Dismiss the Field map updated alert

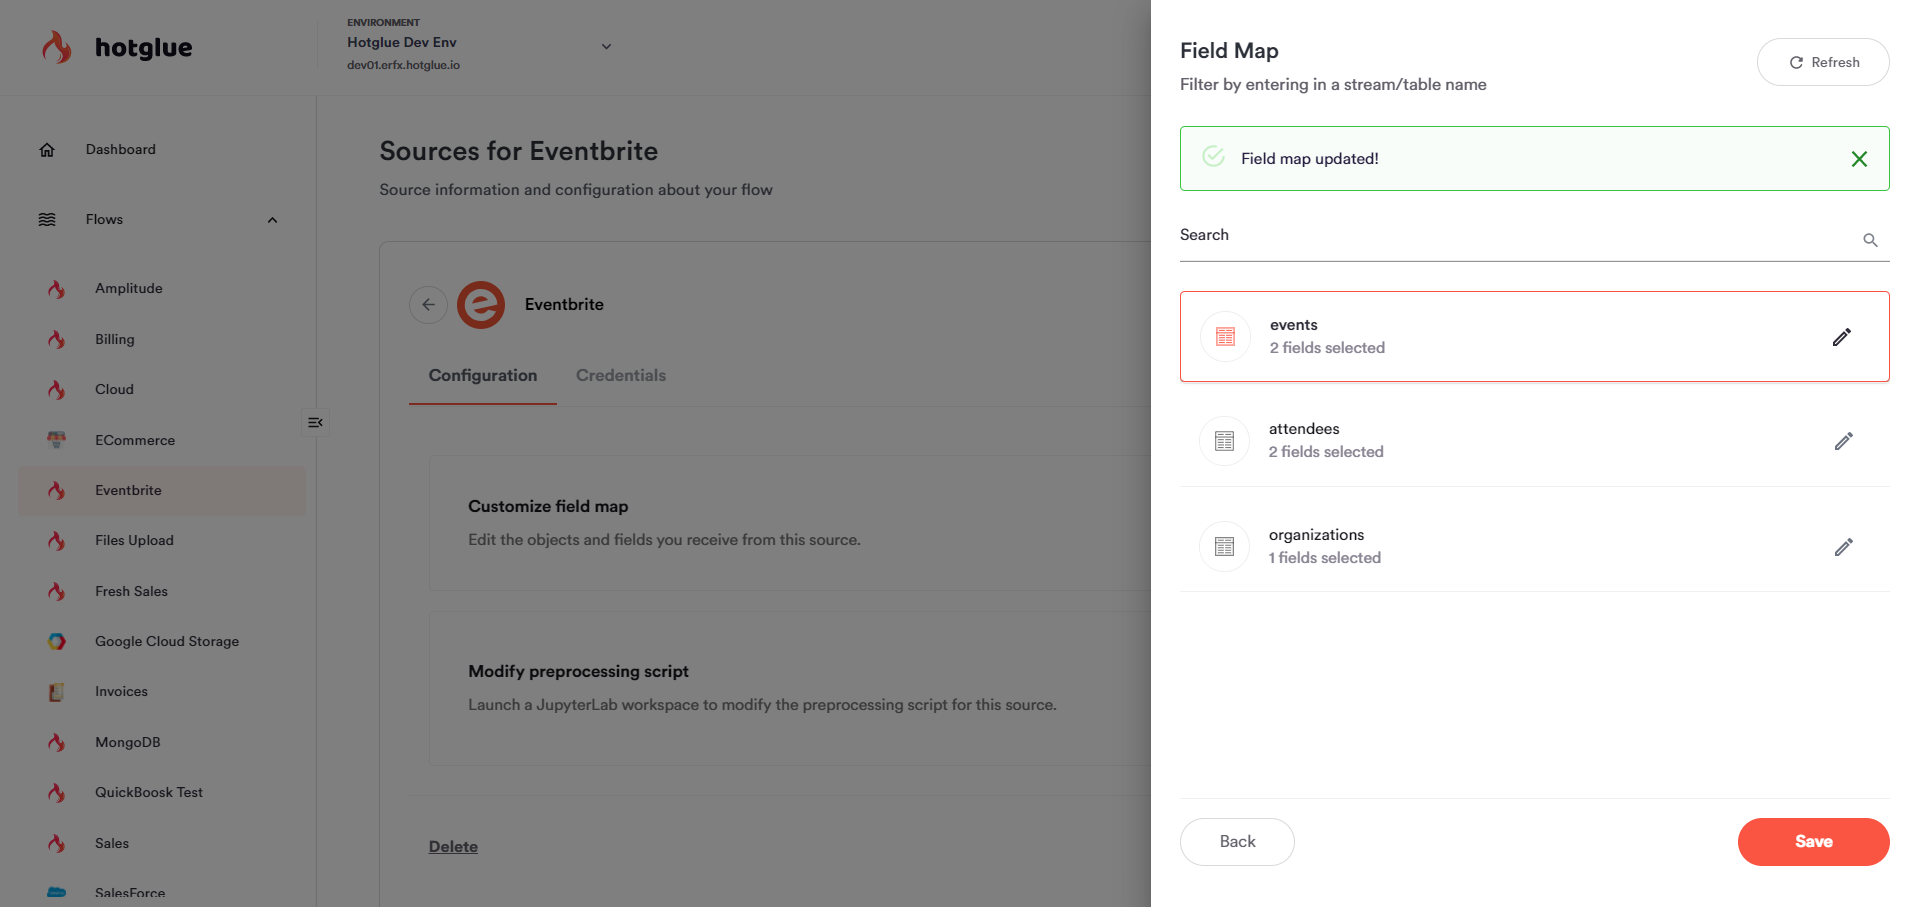coord(1859,159)
